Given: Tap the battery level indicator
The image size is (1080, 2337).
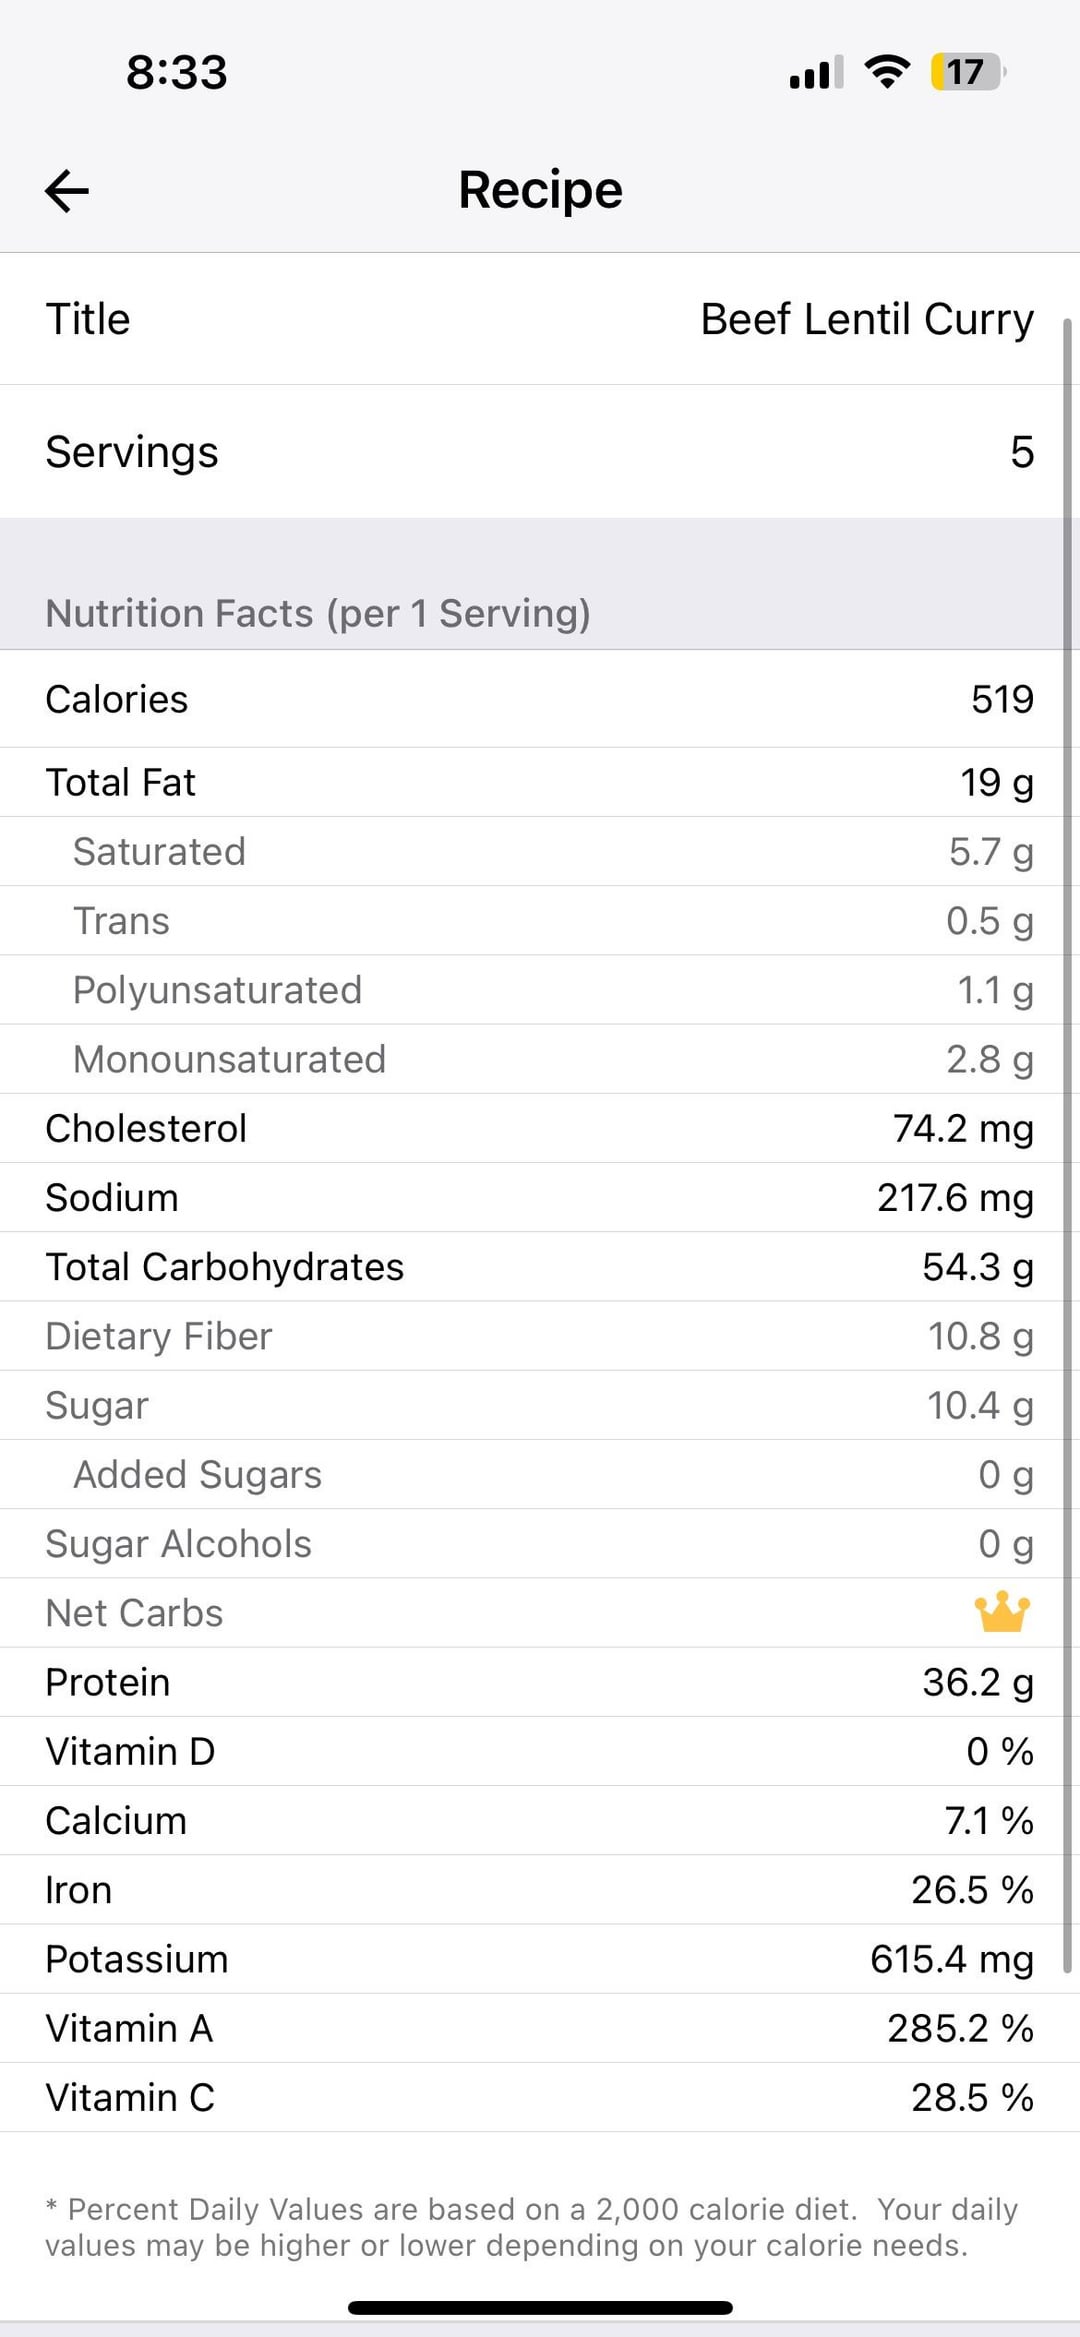Looking at the screenshot, I should pyautogui.click(x=966, y=72).
